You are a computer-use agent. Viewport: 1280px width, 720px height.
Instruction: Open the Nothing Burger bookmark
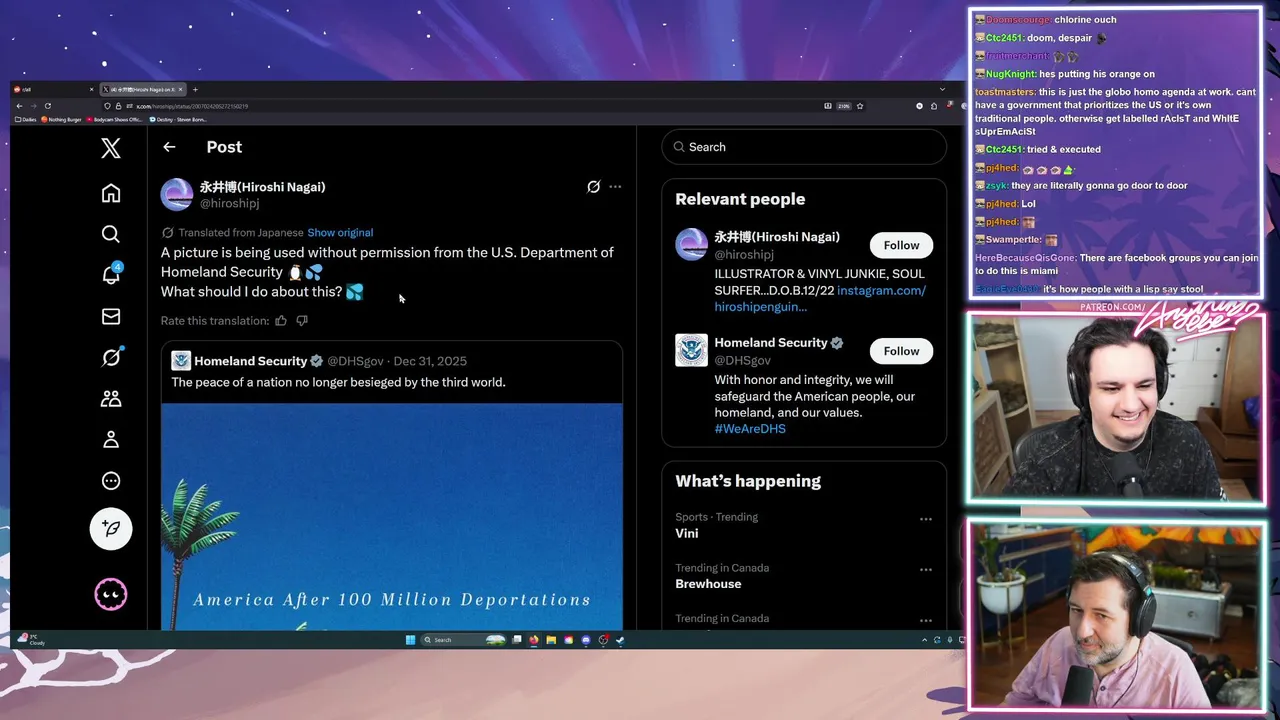[61, 119]
